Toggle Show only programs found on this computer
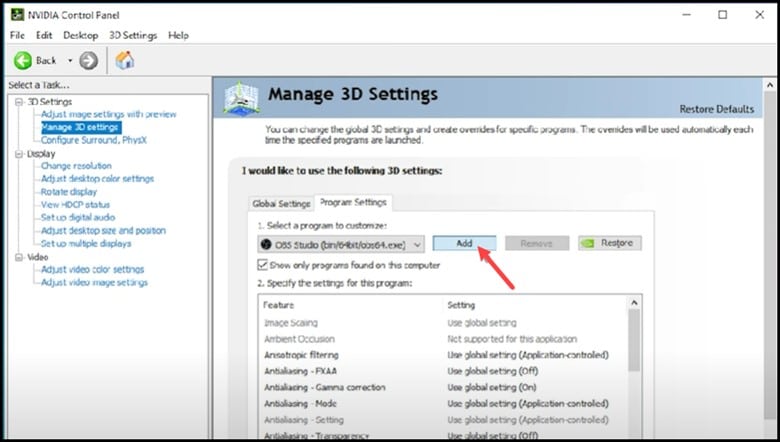Viewport: 780px width, 442px height. click(x=264, y=265)
